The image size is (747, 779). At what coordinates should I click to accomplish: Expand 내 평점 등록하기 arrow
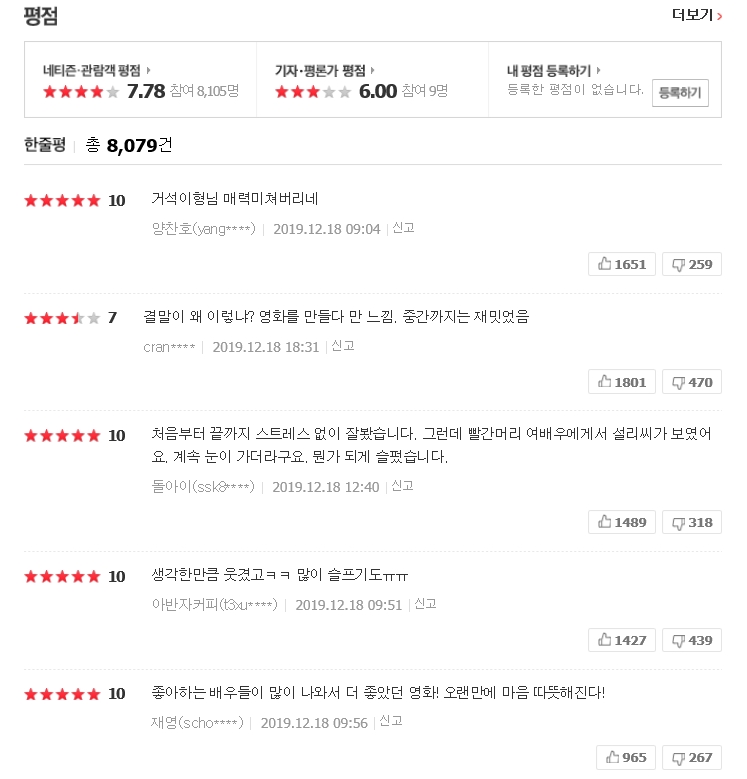600,70
